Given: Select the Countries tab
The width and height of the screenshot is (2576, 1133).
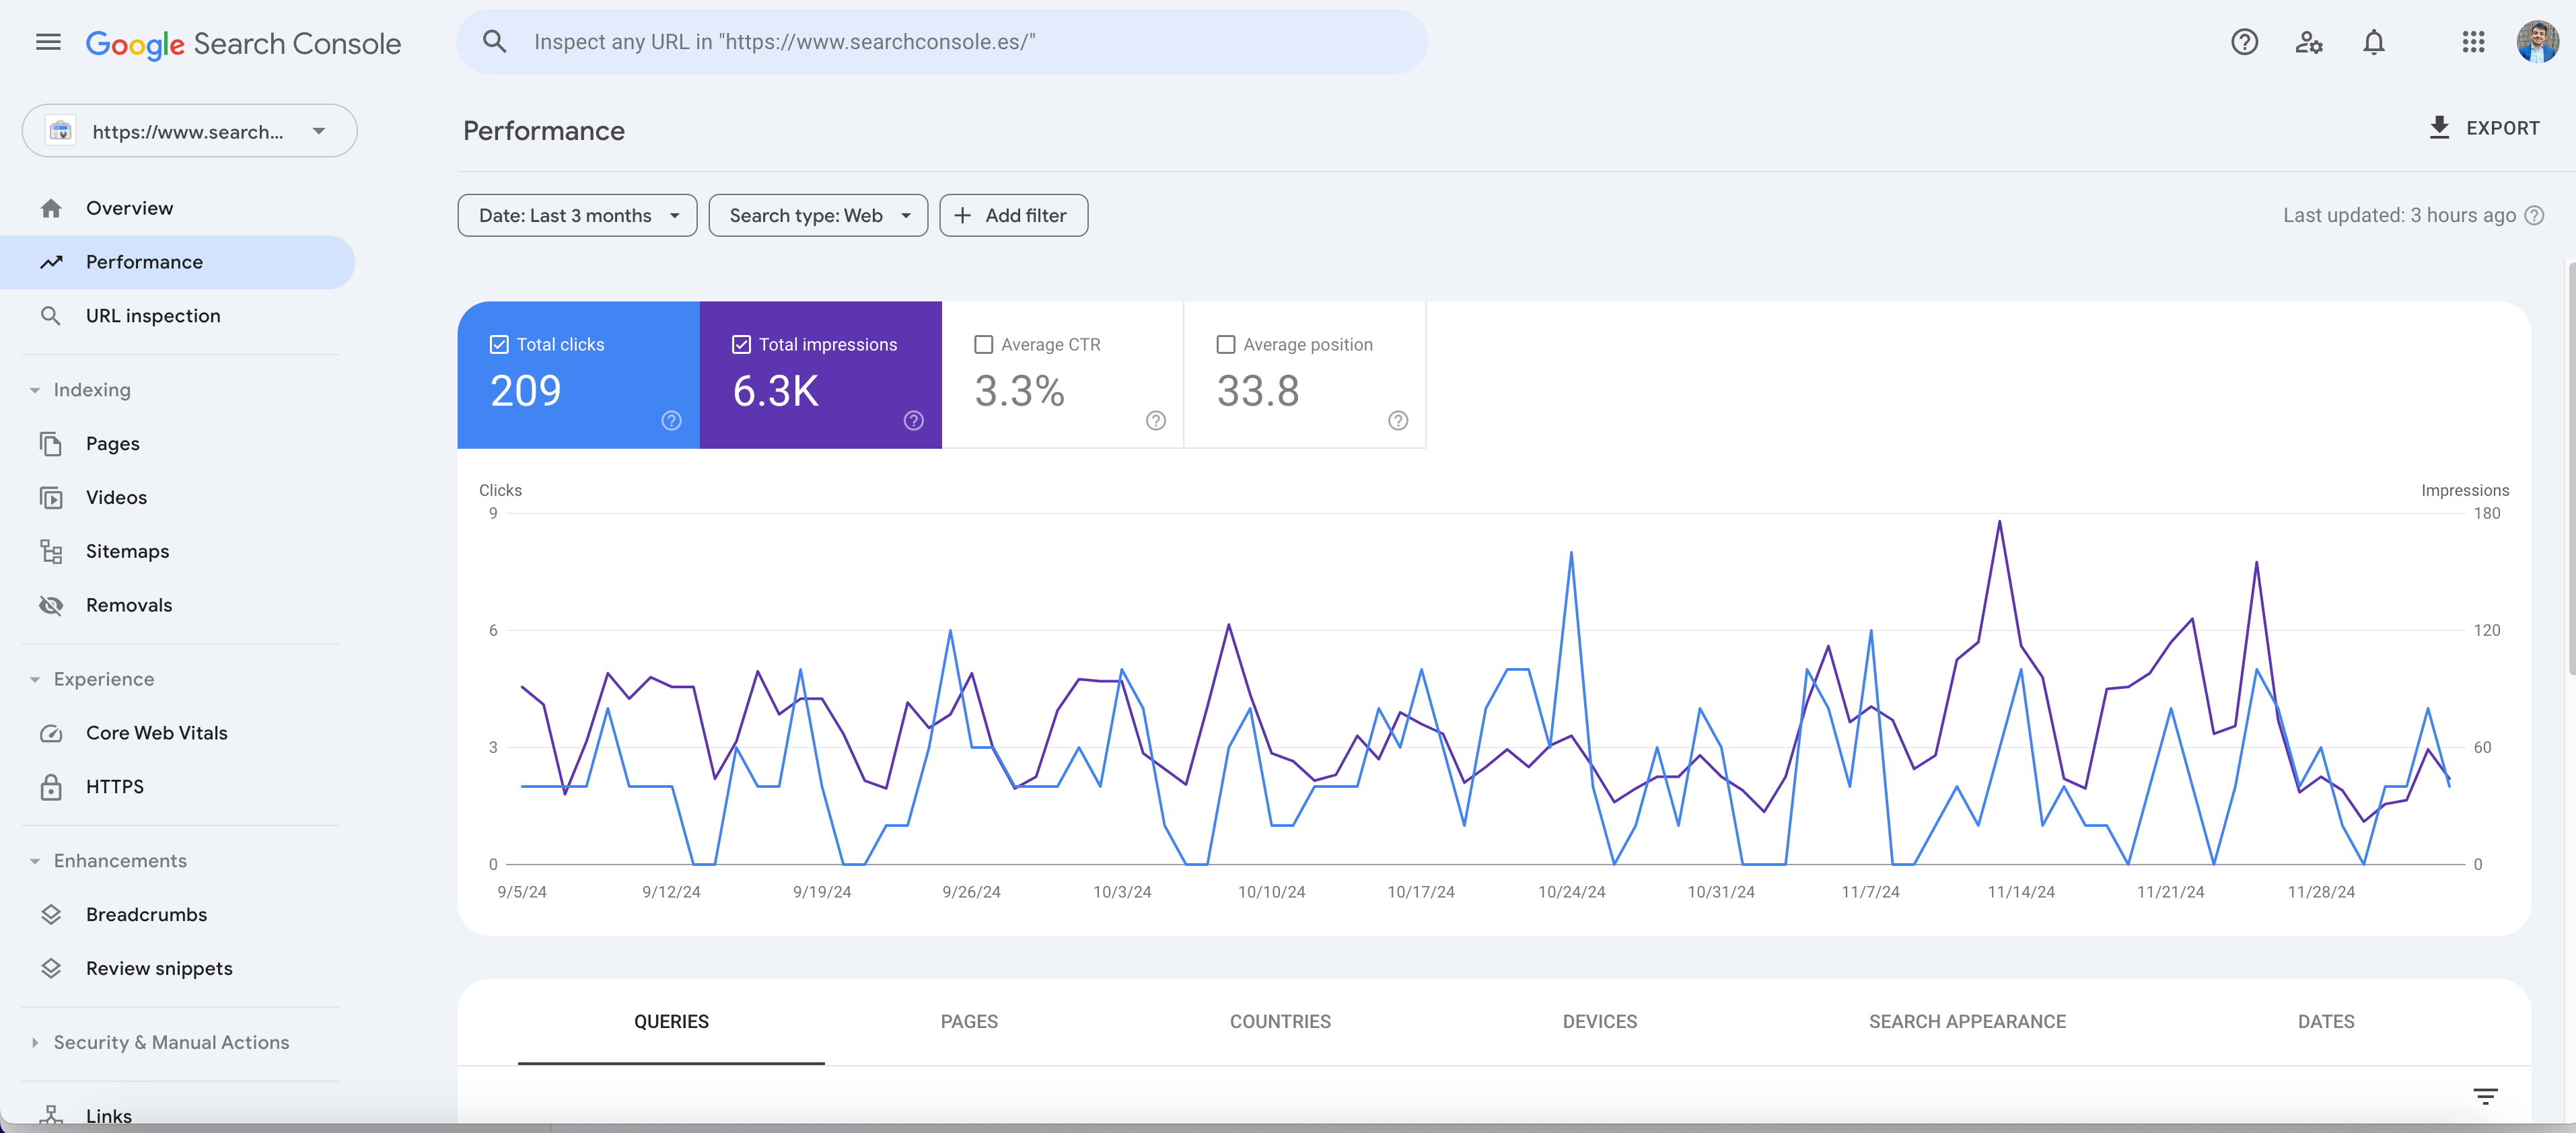Looking at the screenshot, I should (x=1280, y=1020).
